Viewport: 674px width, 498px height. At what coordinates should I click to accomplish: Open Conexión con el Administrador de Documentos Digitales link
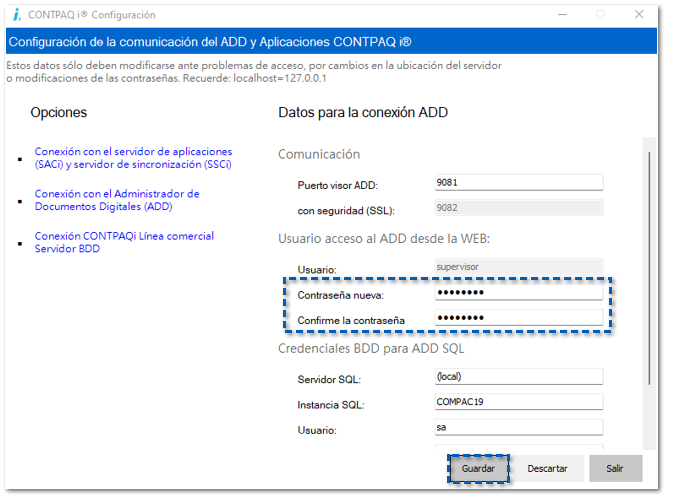(117, 200)
